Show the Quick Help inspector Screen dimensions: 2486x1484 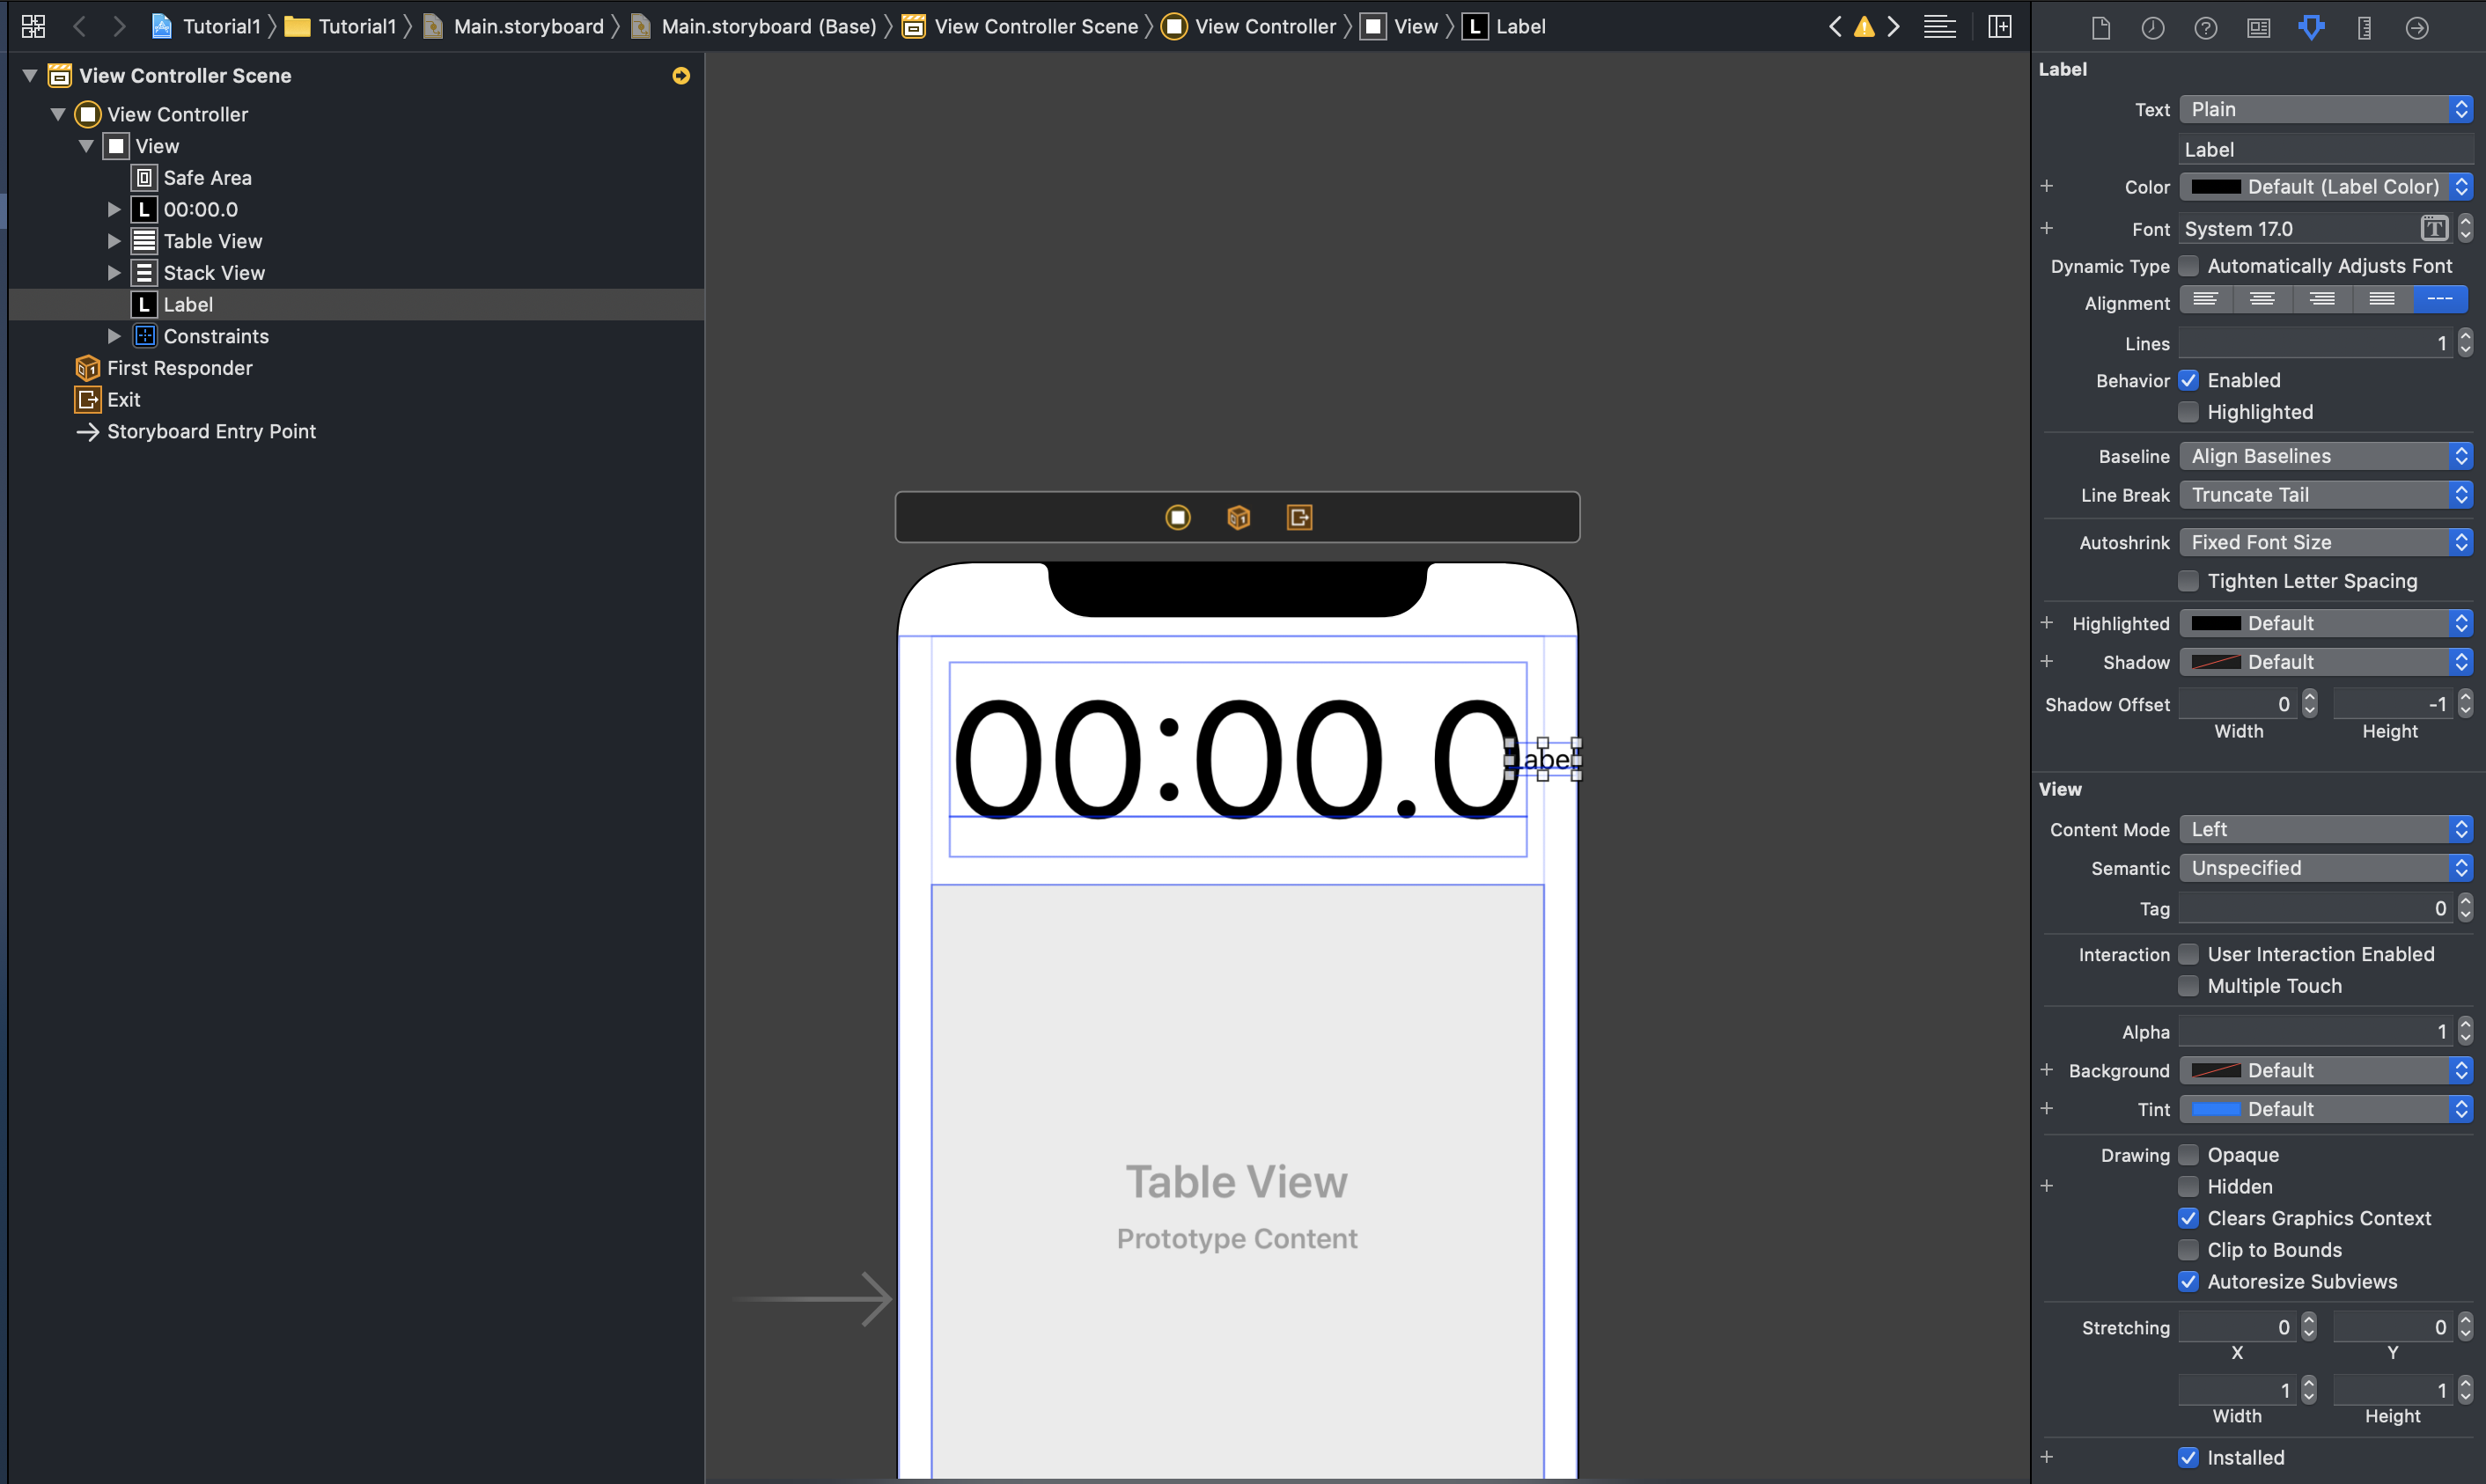2205,27
